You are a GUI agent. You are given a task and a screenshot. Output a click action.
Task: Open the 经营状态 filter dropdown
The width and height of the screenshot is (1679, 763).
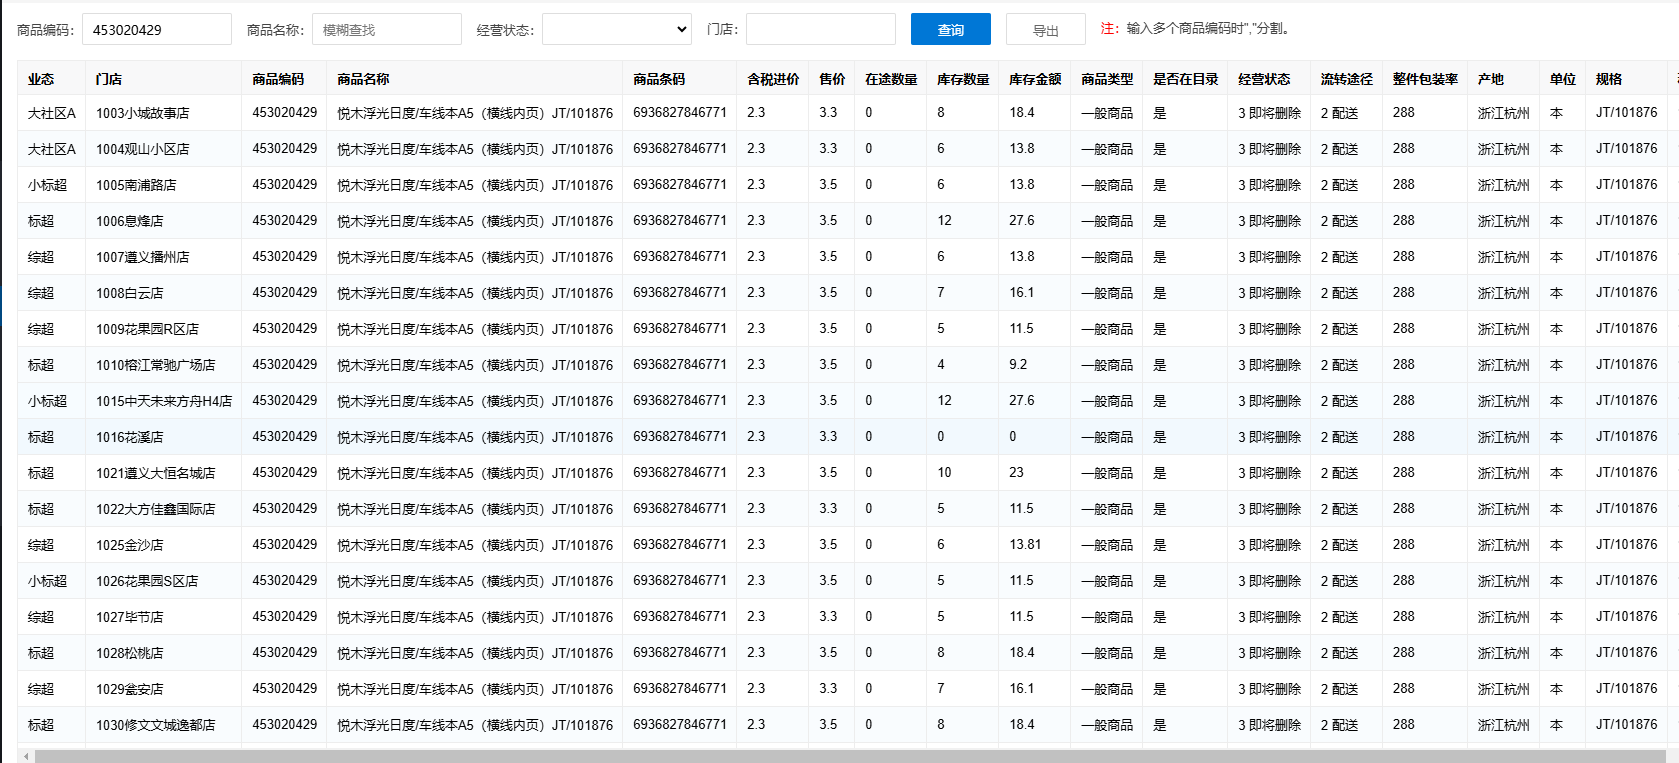617,30
